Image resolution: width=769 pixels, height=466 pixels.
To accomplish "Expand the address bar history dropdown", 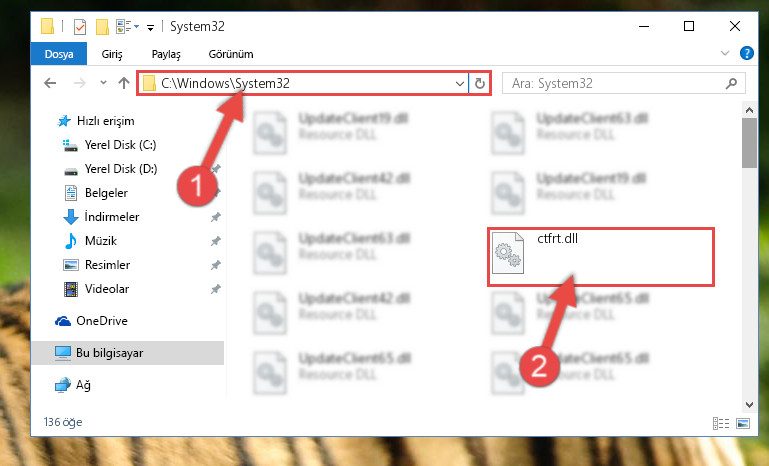I will click(460, 83).
